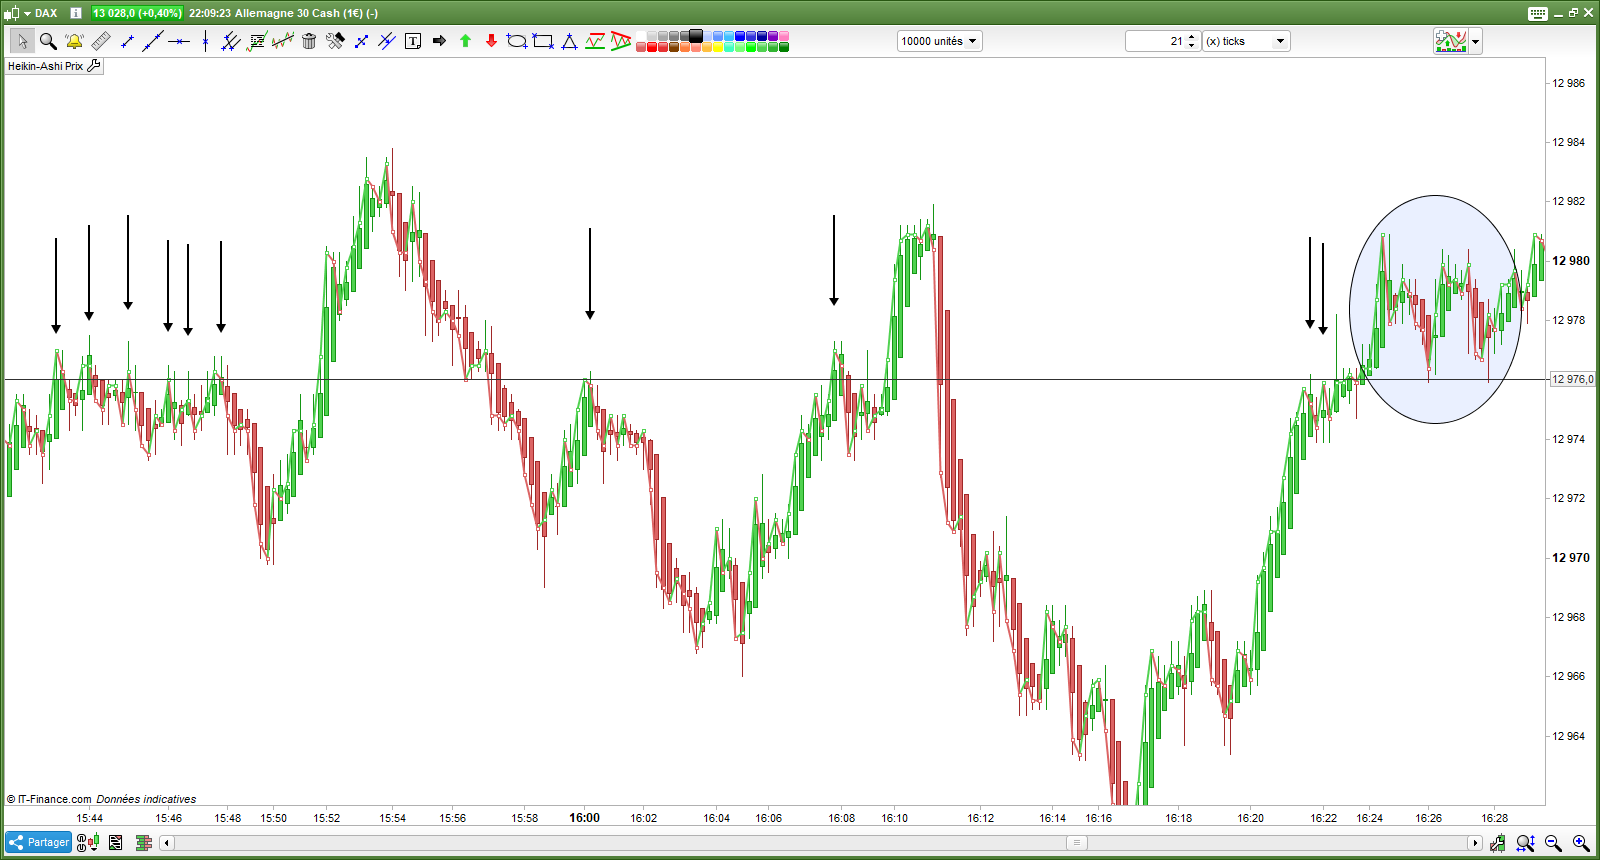Viewport: 1600px width, 860px height.
Task: Select the ruler measuring tool
Action: coord(101,41)
